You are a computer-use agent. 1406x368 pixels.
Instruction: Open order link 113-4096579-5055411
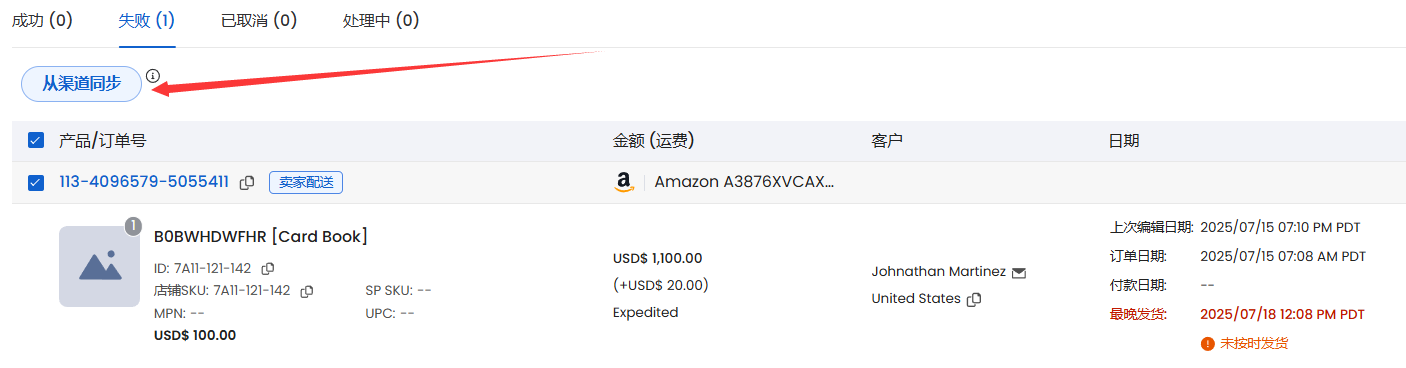point(144,182)
